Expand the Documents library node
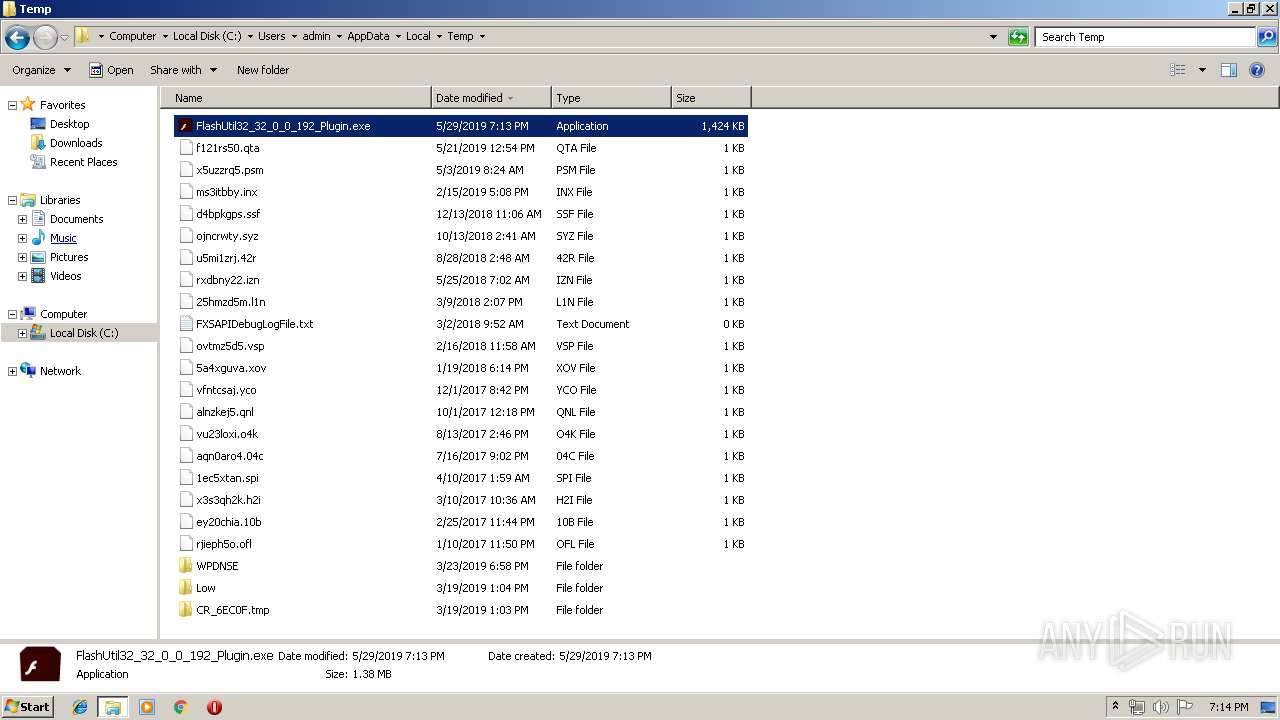The width and height of the screenshot is (1280, 720). coord(22,219)
